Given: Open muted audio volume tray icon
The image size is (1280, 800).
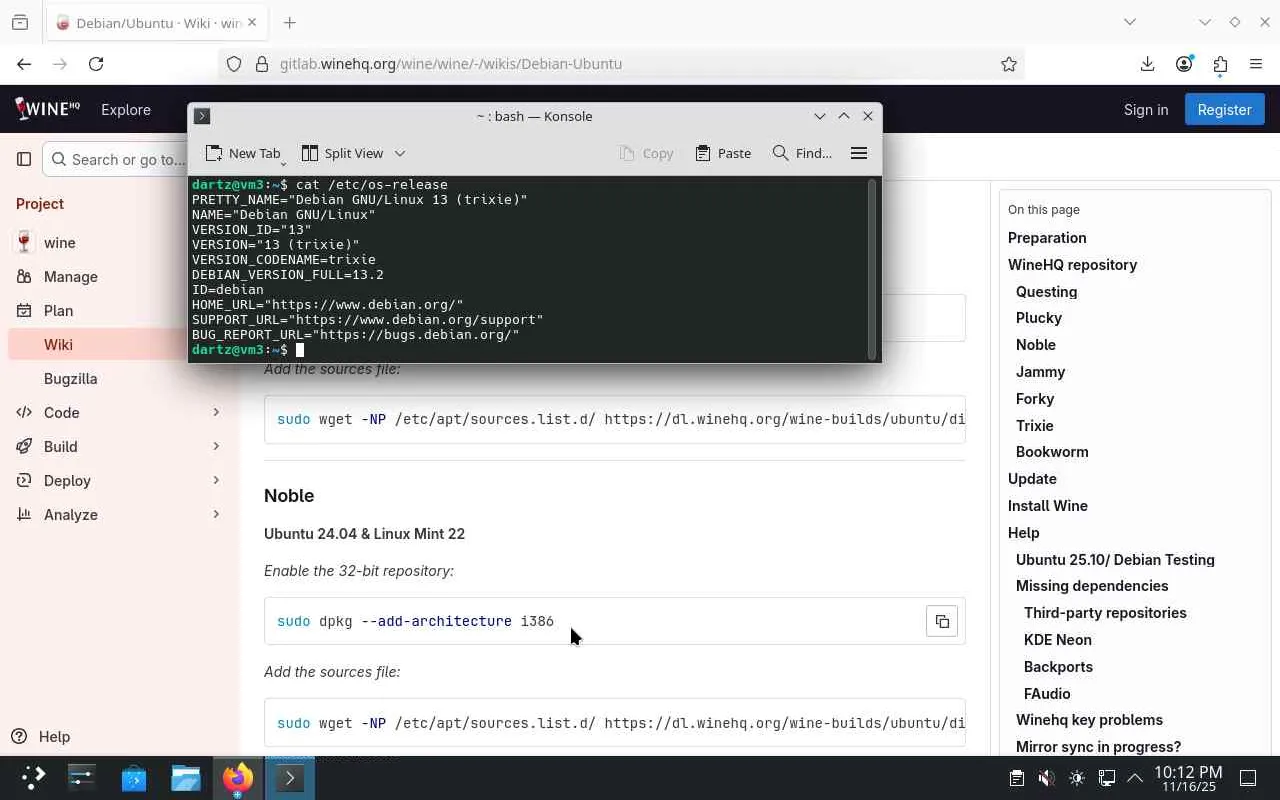Looking at the screenshot, I should (x=1046, y=778).
